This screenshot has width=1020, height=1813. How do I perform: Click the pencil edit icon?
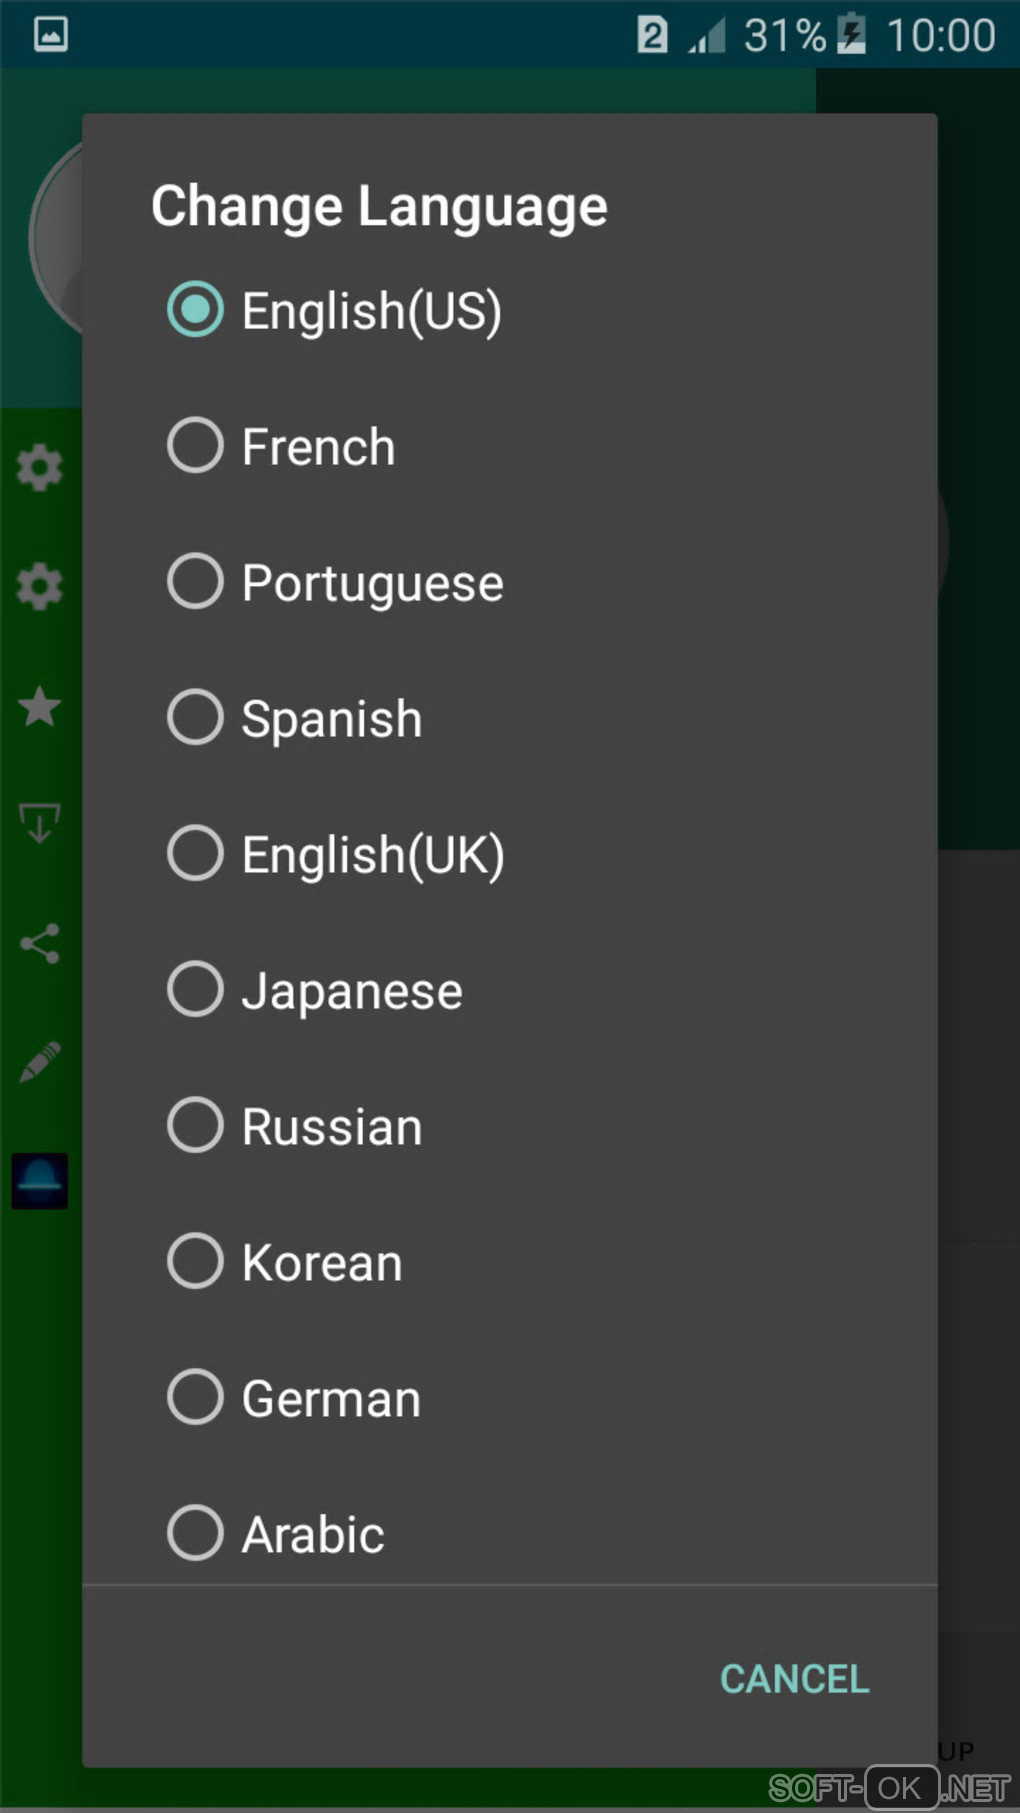click(x=40, y=1063)
